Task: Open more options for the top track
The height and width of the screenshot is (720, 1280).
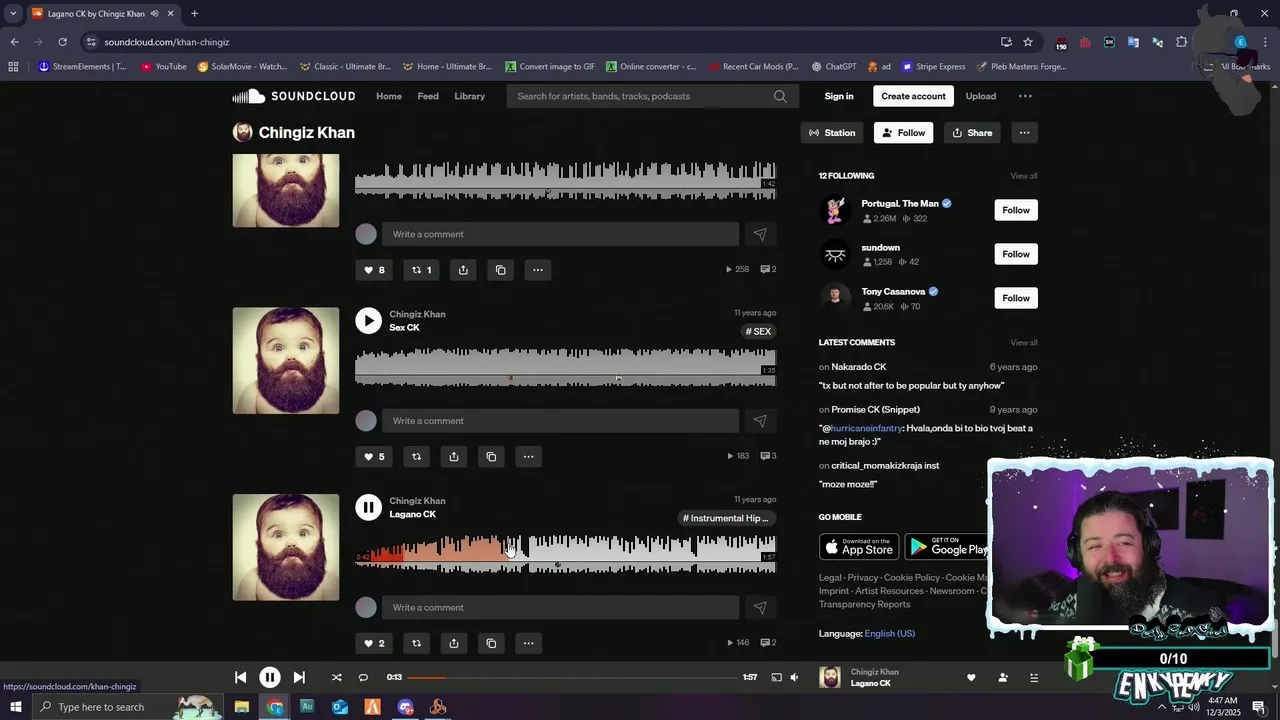Action: click(538, 270)
